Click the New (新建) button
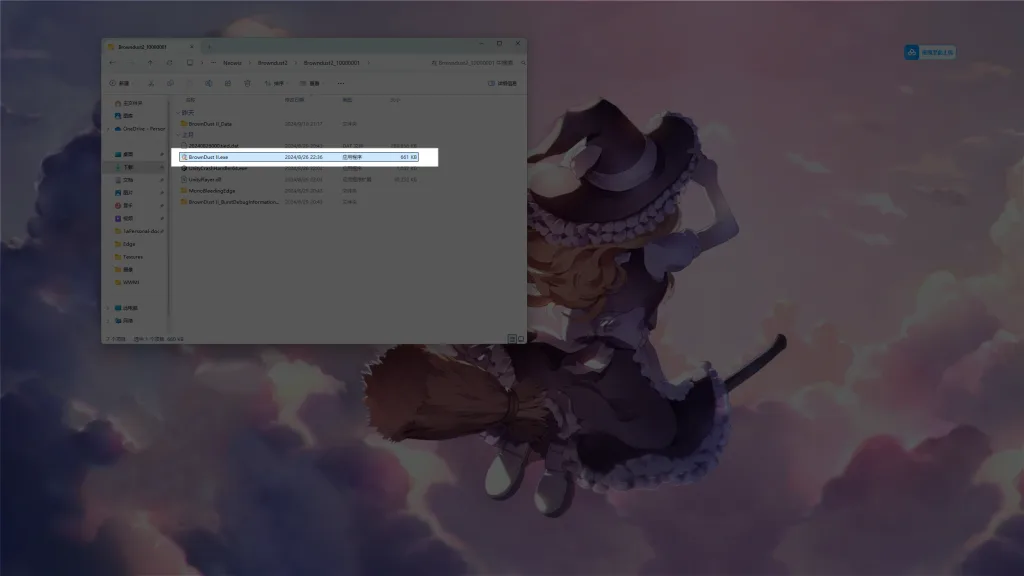This screenshot has height=576, width=1024. [118, 83]
